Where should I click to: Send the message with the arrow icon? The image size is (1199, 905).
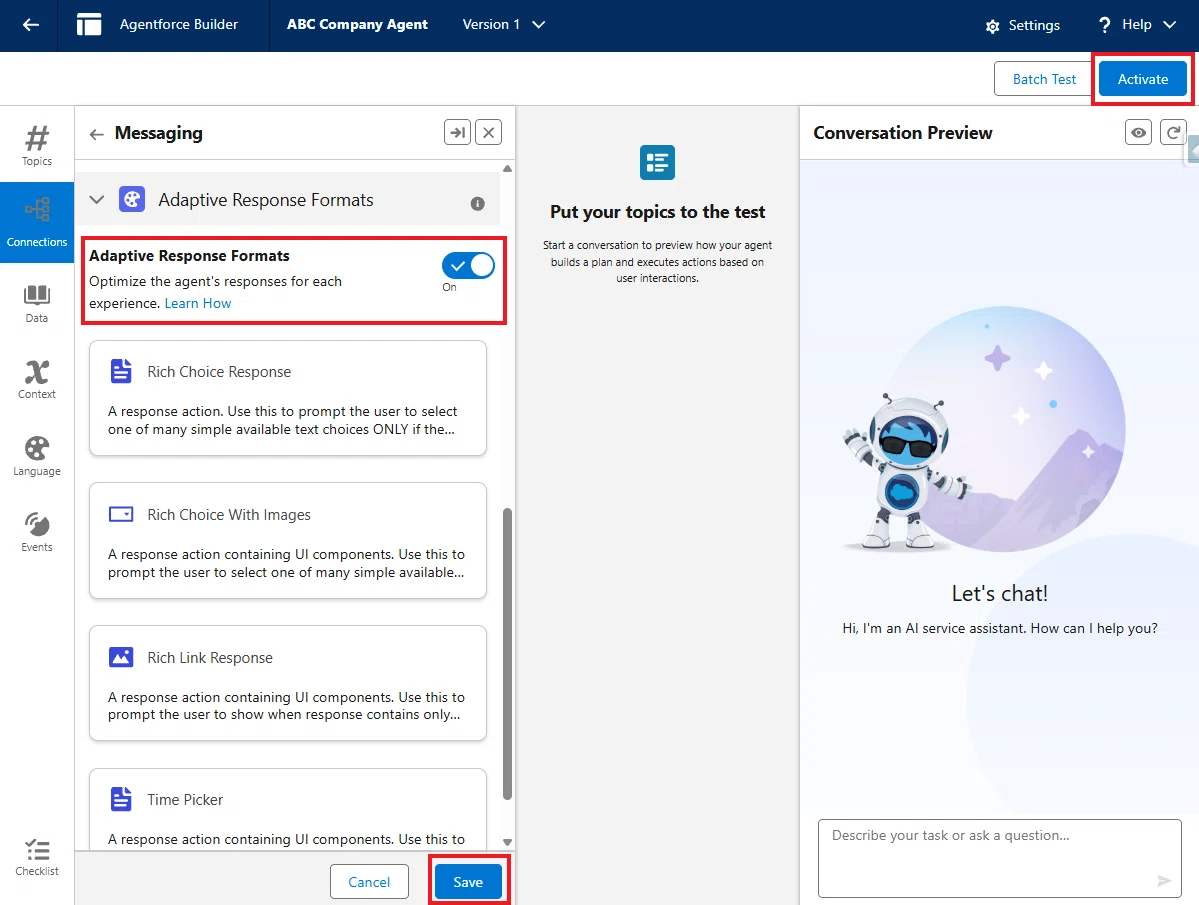pos(1164,881)
